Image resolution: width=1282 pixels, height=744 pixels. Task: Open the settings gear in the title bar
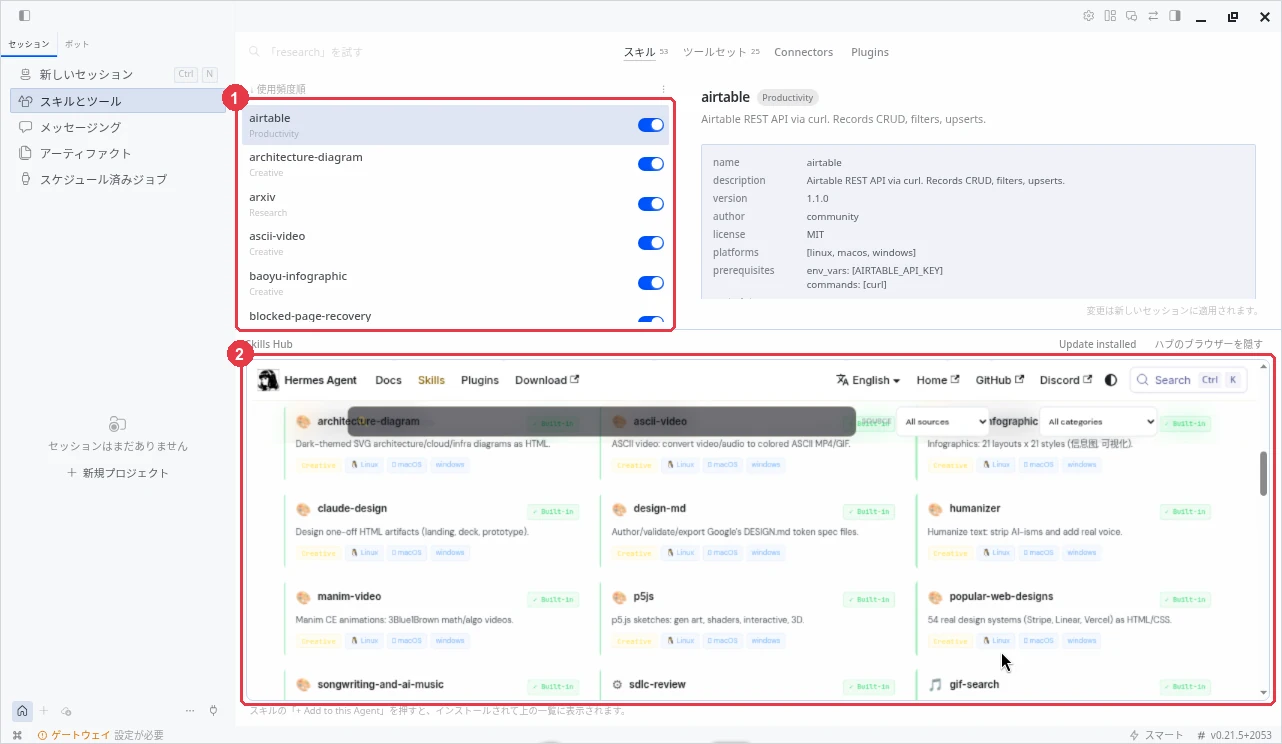1089,16
